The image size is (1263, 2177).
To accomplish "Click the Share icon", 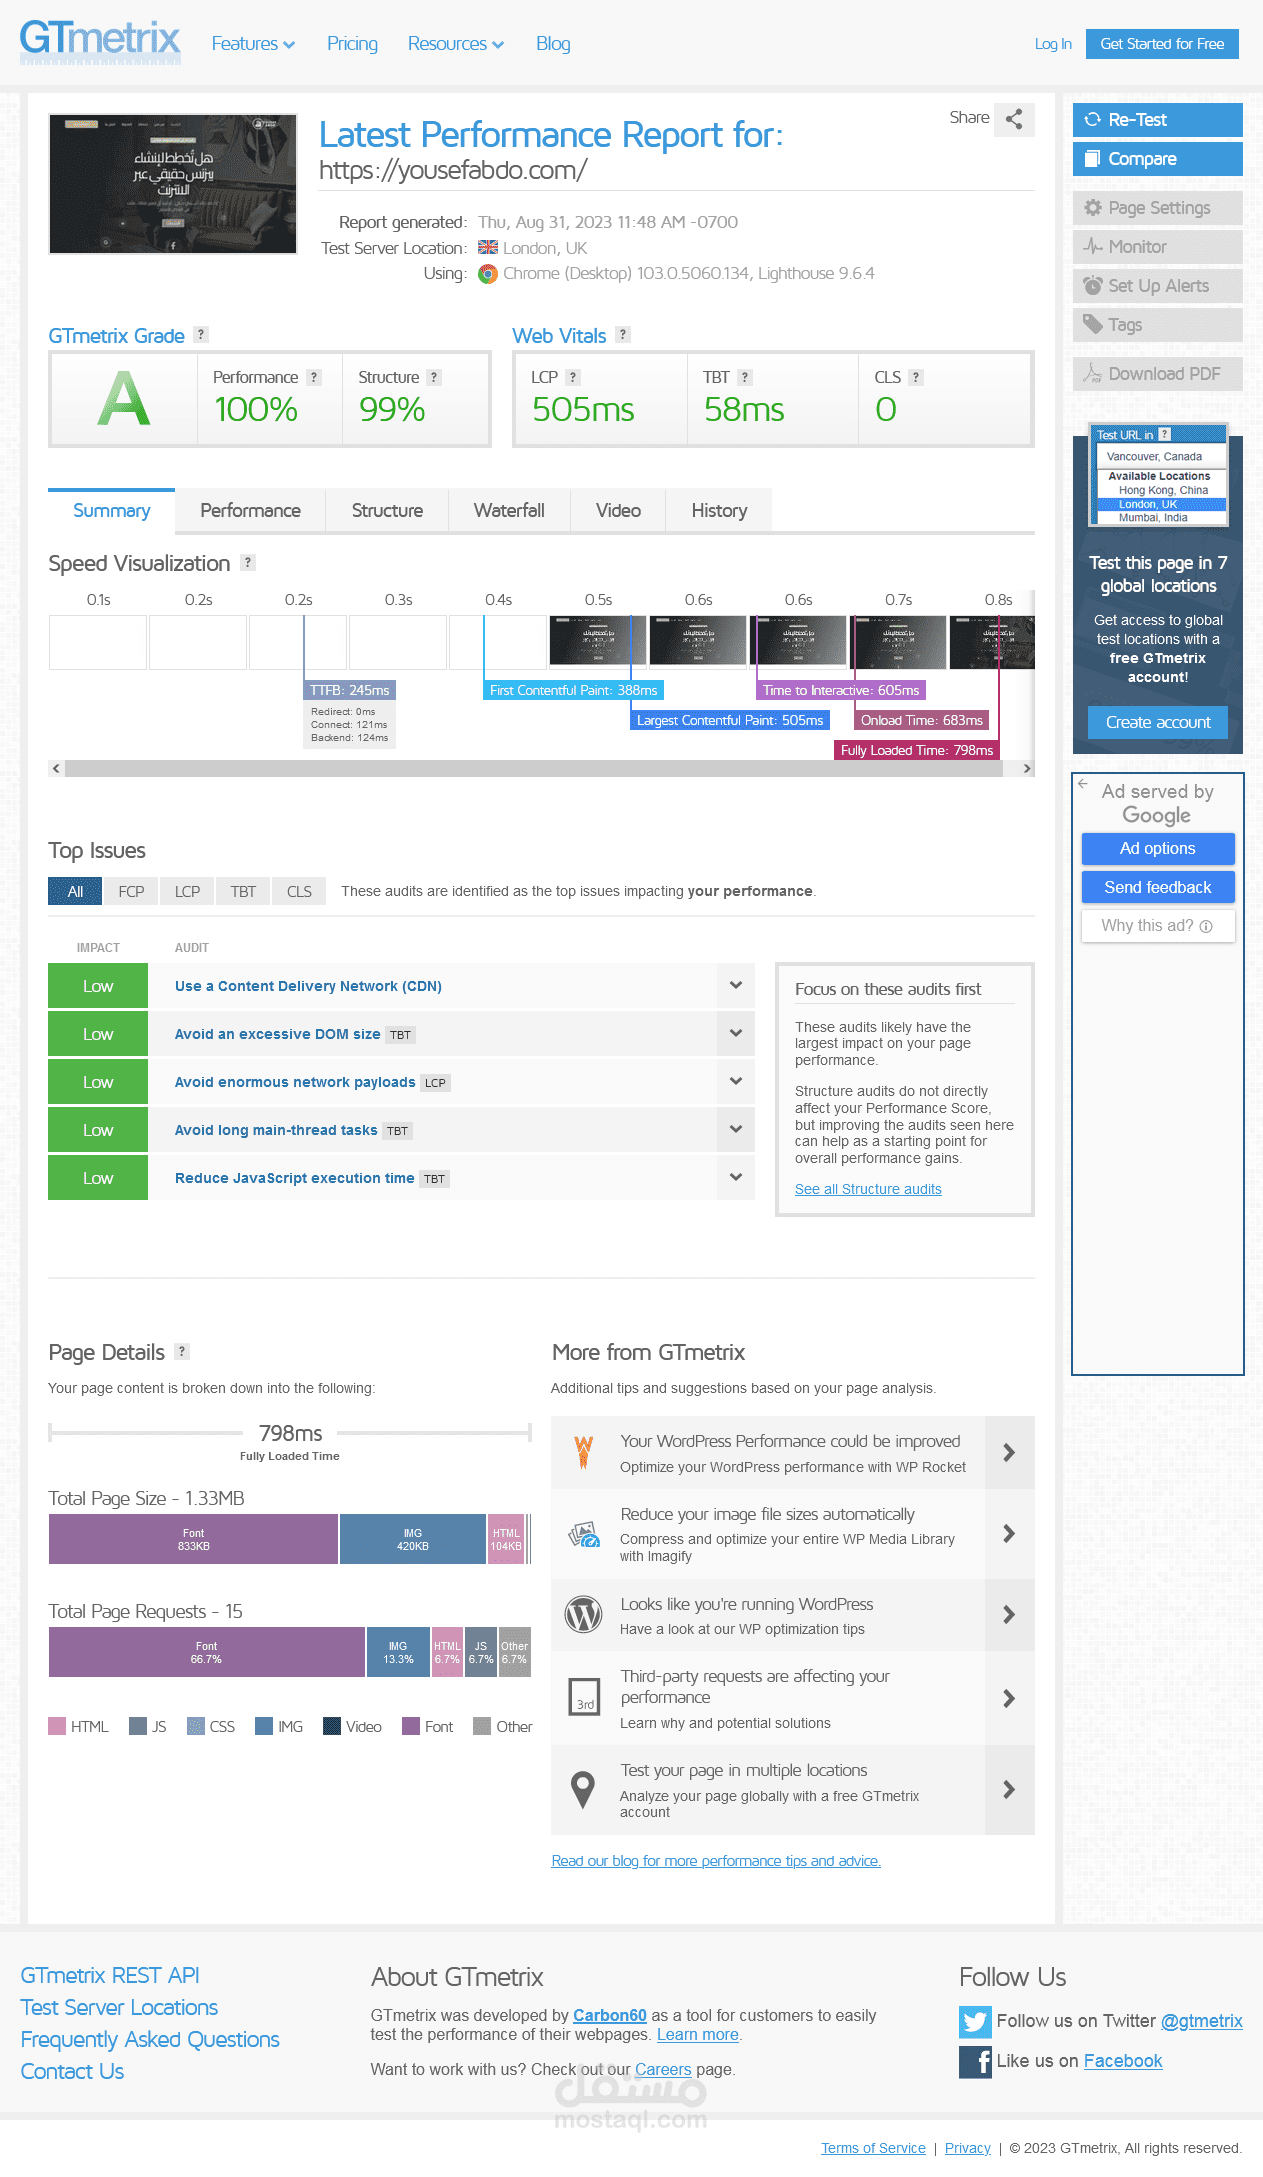I will point(1014,119).
